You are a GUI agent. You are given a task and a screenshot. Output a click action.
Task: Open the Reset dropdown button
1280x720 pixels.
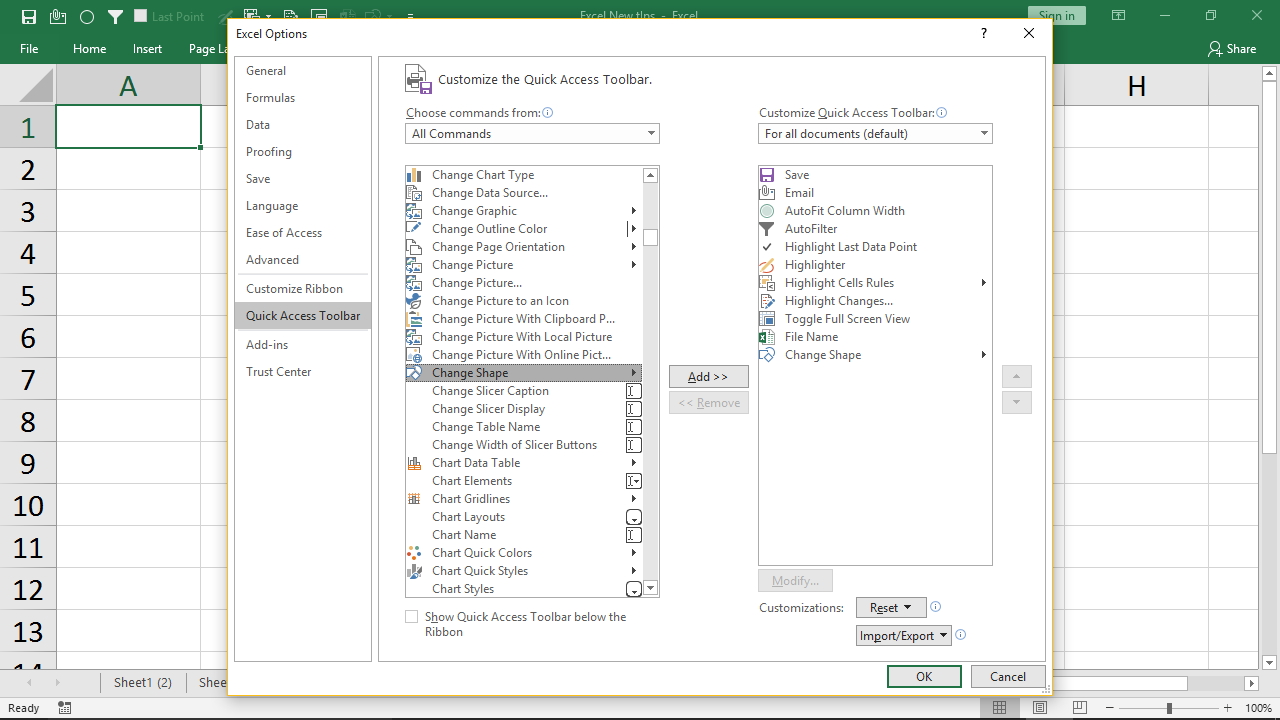tap(891, 608)
